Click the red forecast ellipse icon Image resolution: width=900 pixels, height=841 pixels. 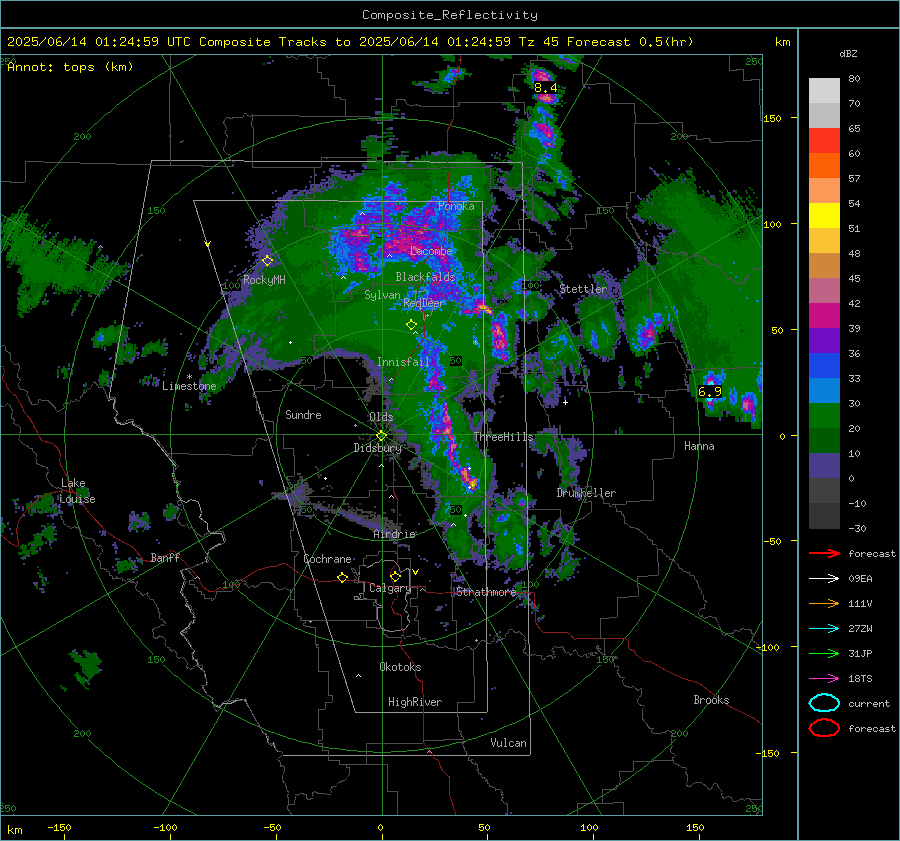point(824,728)
